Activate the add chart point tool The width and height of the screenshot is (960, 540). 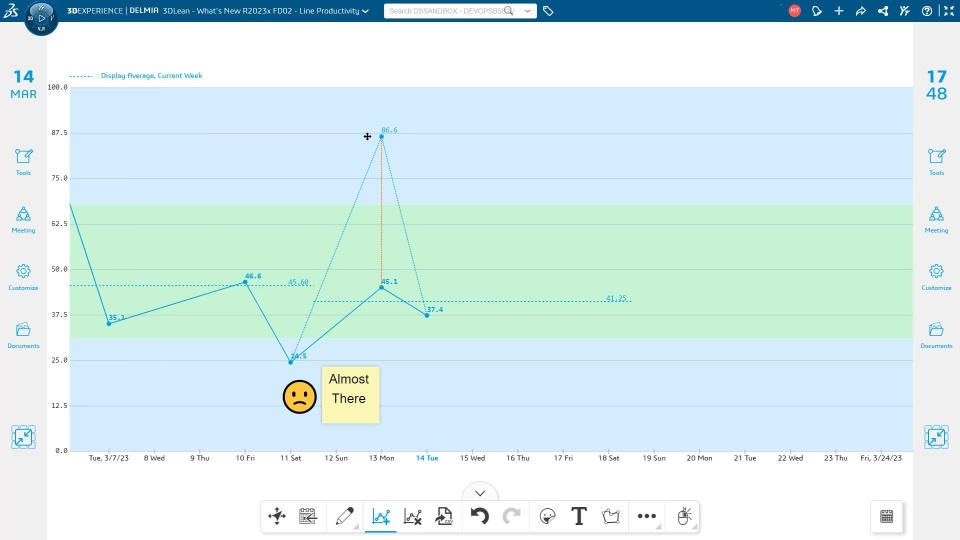380,516
